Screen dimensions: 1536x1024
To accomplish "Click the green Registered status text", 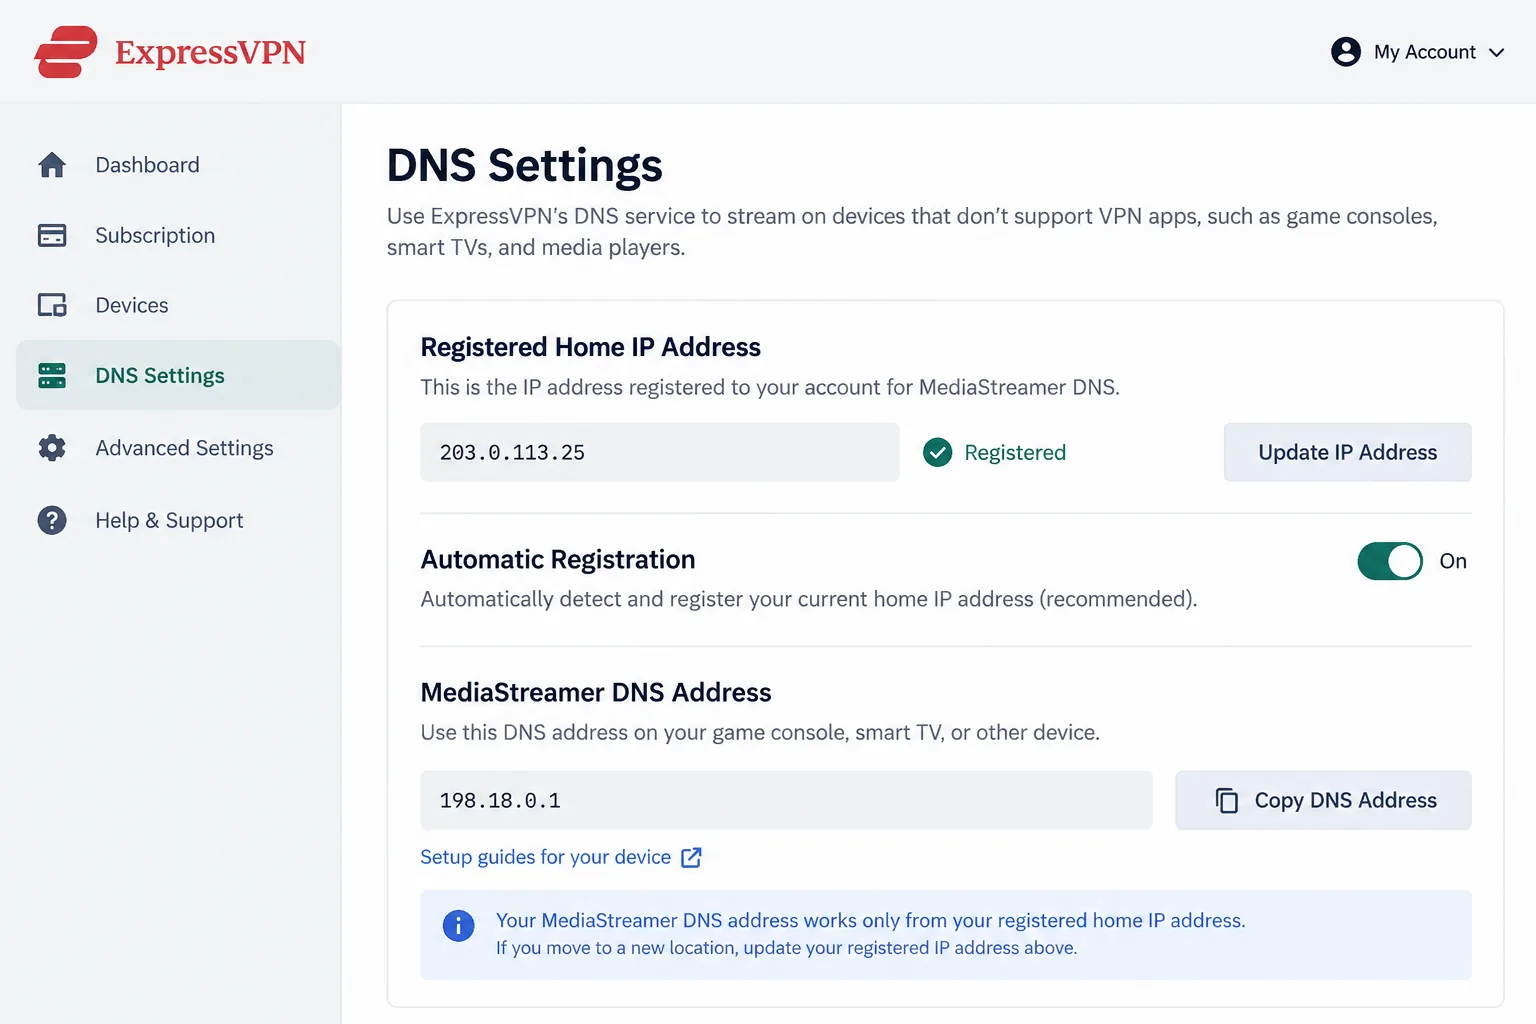I will 1015,453.
